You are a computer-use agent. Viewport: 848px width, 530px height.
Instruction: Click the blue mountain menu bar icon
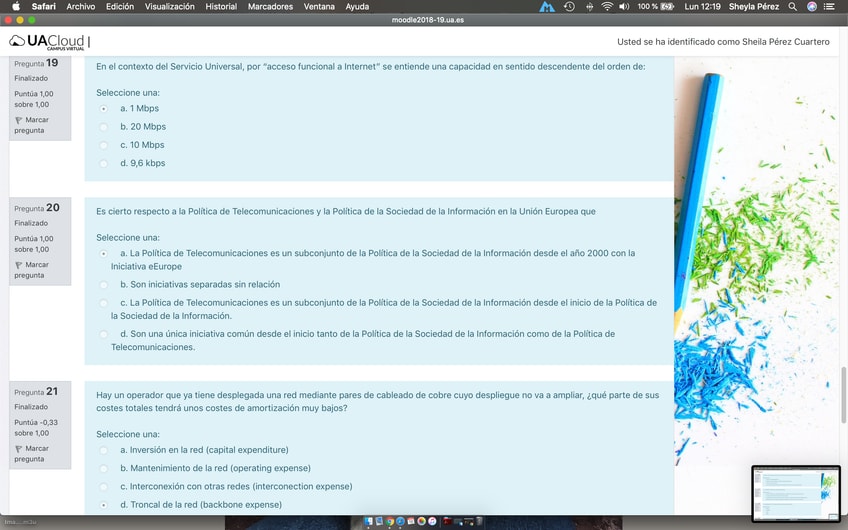point(547,6)
